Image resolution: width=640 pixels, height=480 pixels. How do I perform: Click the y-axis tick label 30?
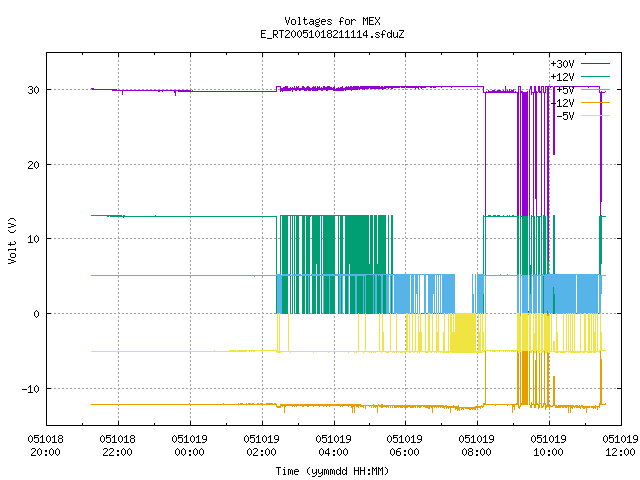click(33, 90)
